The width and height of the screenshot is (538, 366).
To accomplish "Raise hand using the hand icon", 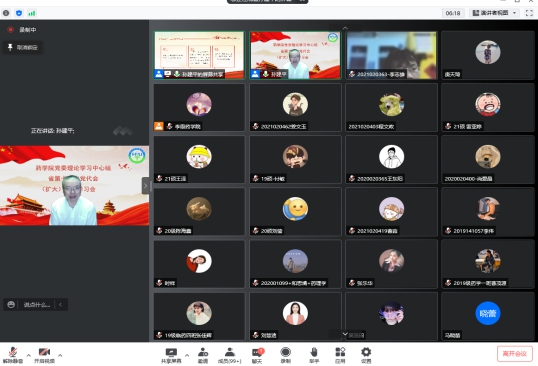I will [x=314, y=355].
